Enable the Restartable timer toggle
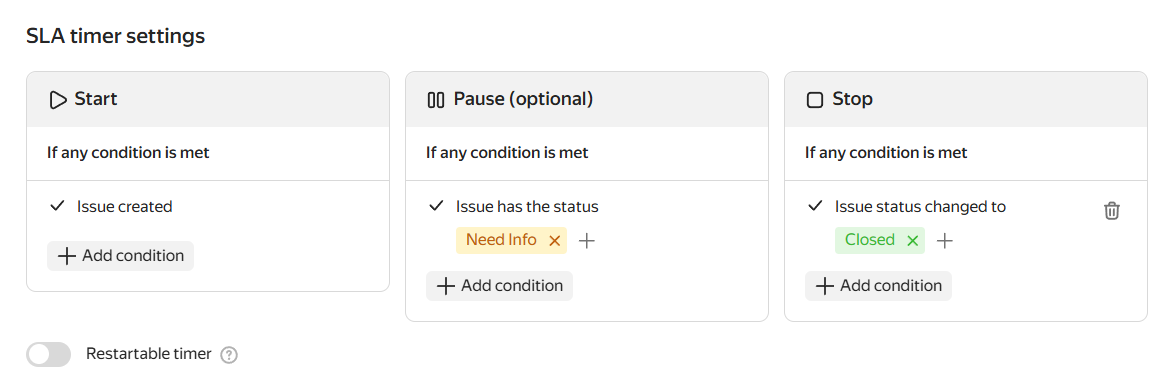Screen dimensions: 1173x390 49,354
